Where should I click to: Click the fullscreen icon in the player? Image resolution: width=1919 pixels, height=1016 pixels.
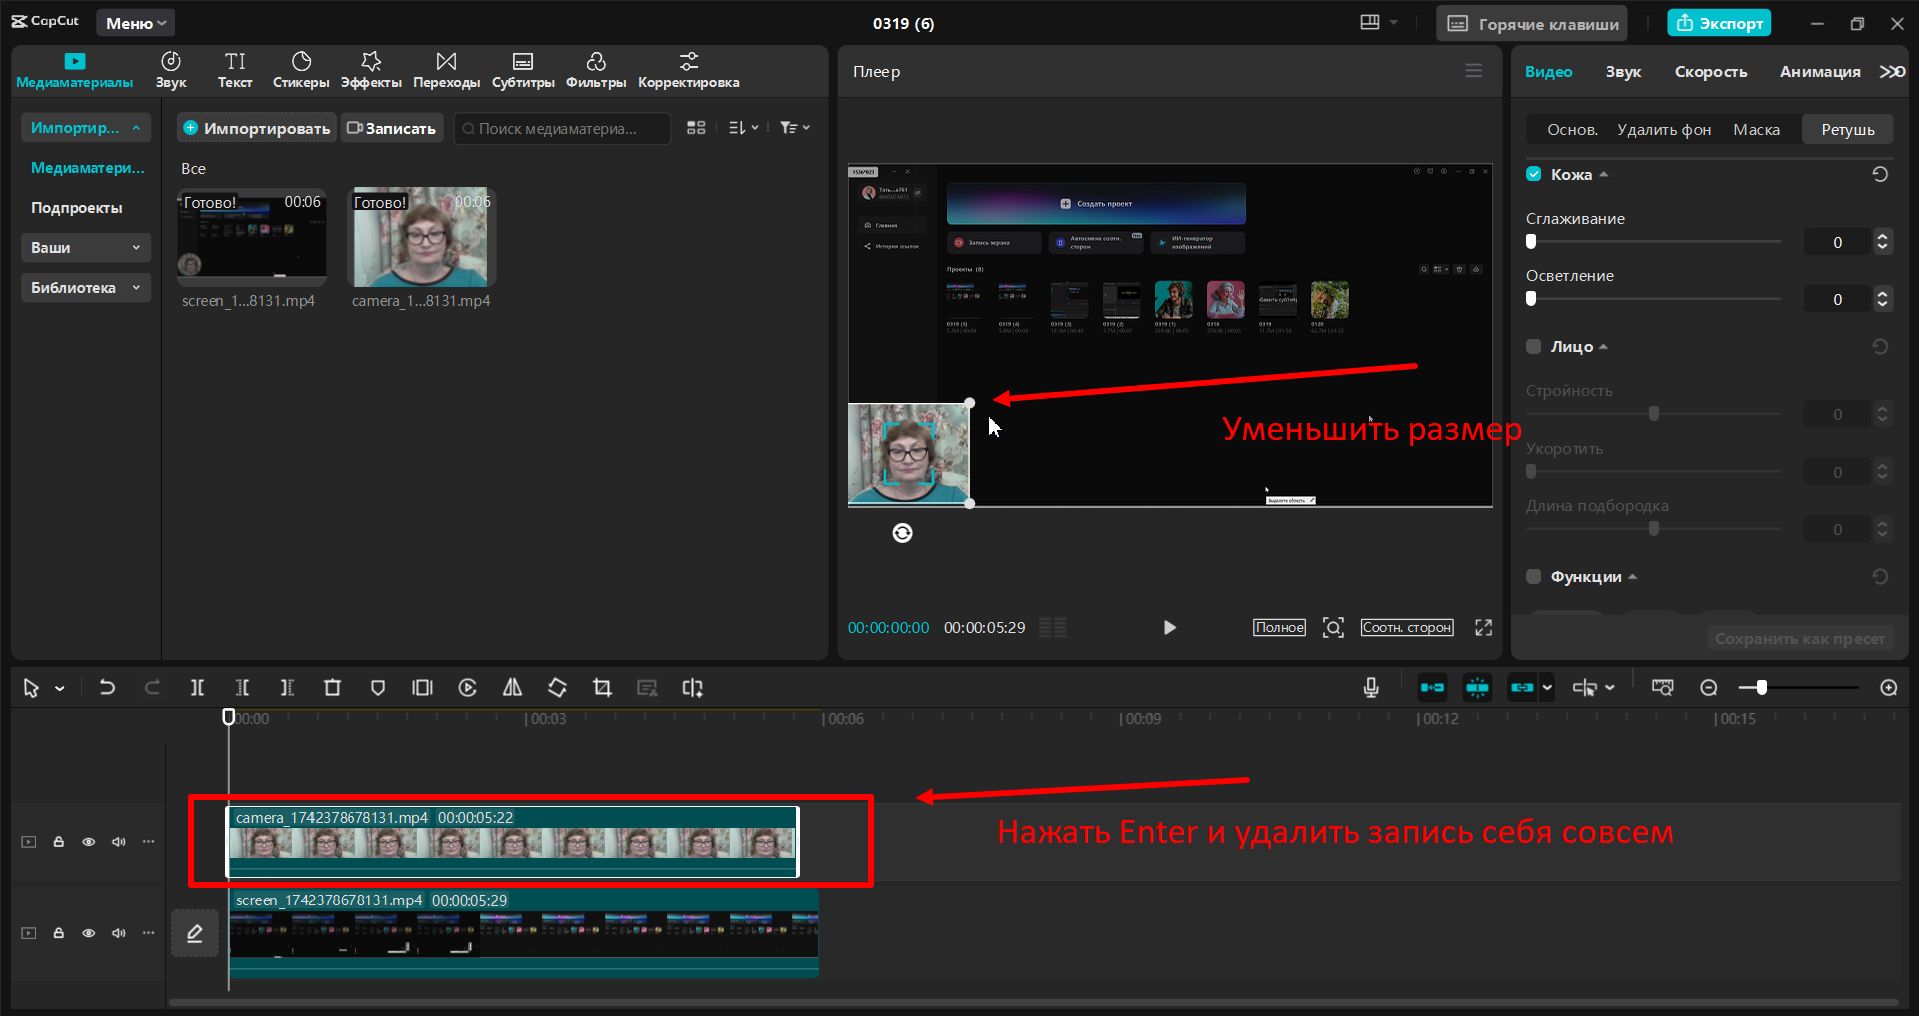point(1484,628)
